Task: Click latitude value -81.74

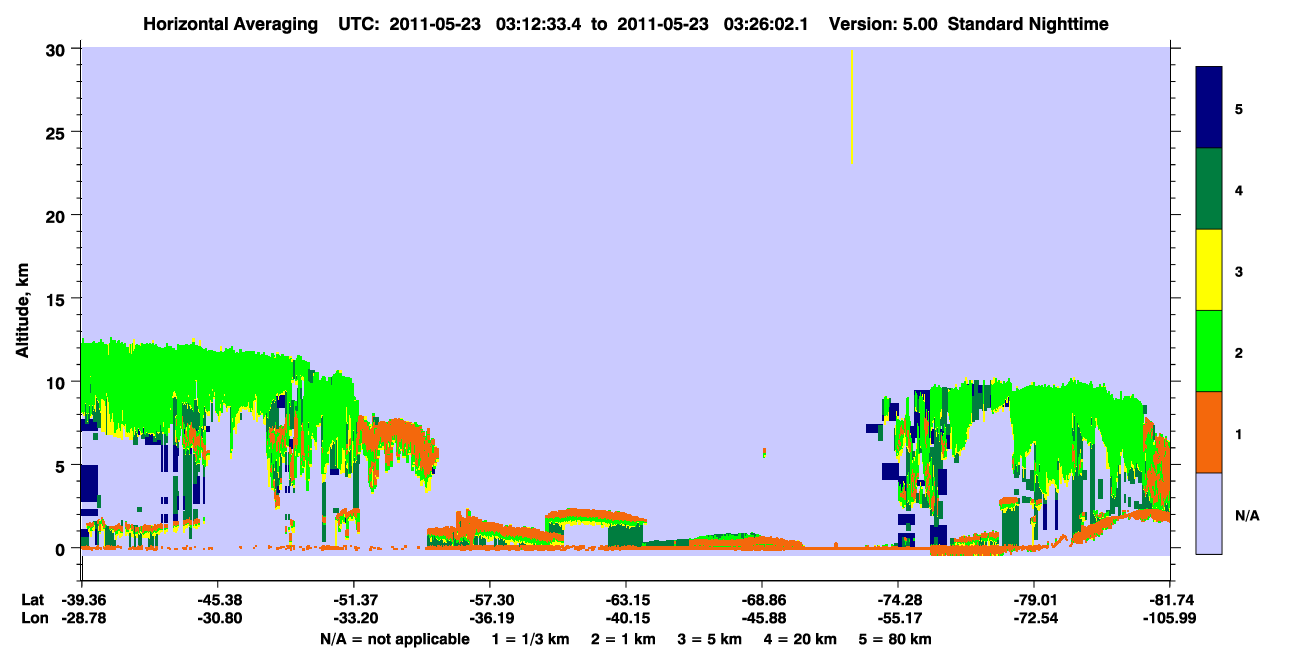Action: pos(1170,600)
